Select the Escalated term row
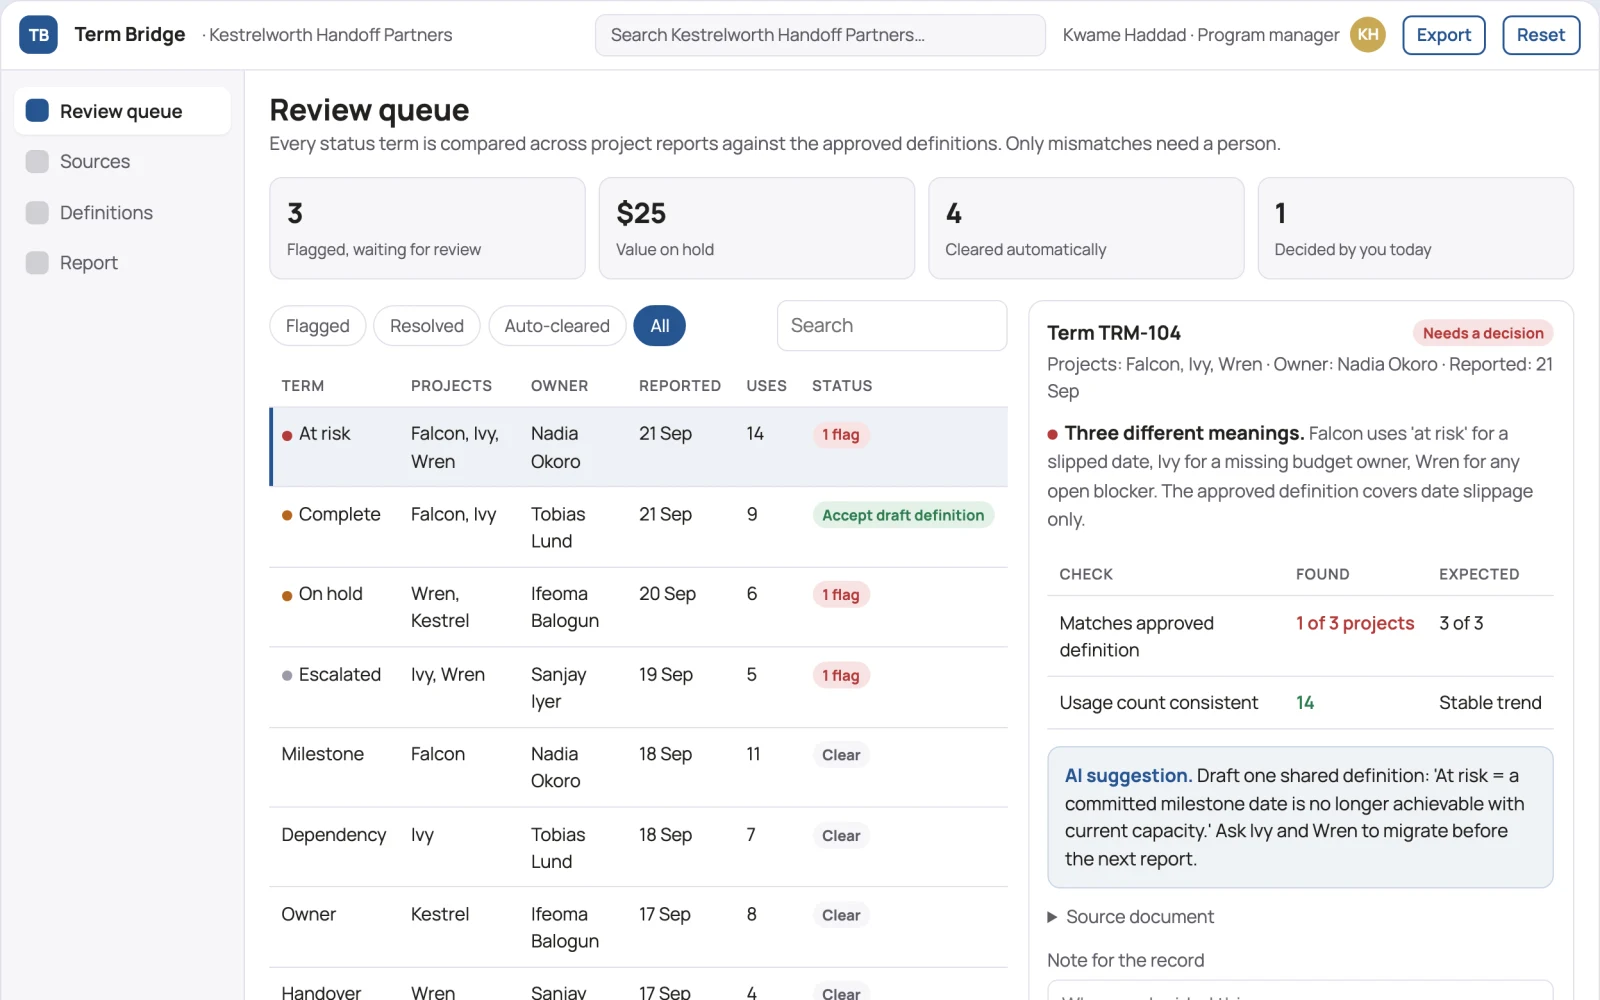Screen dimensions: 1600x1000 pyautogui.click(x=639, y=687)
